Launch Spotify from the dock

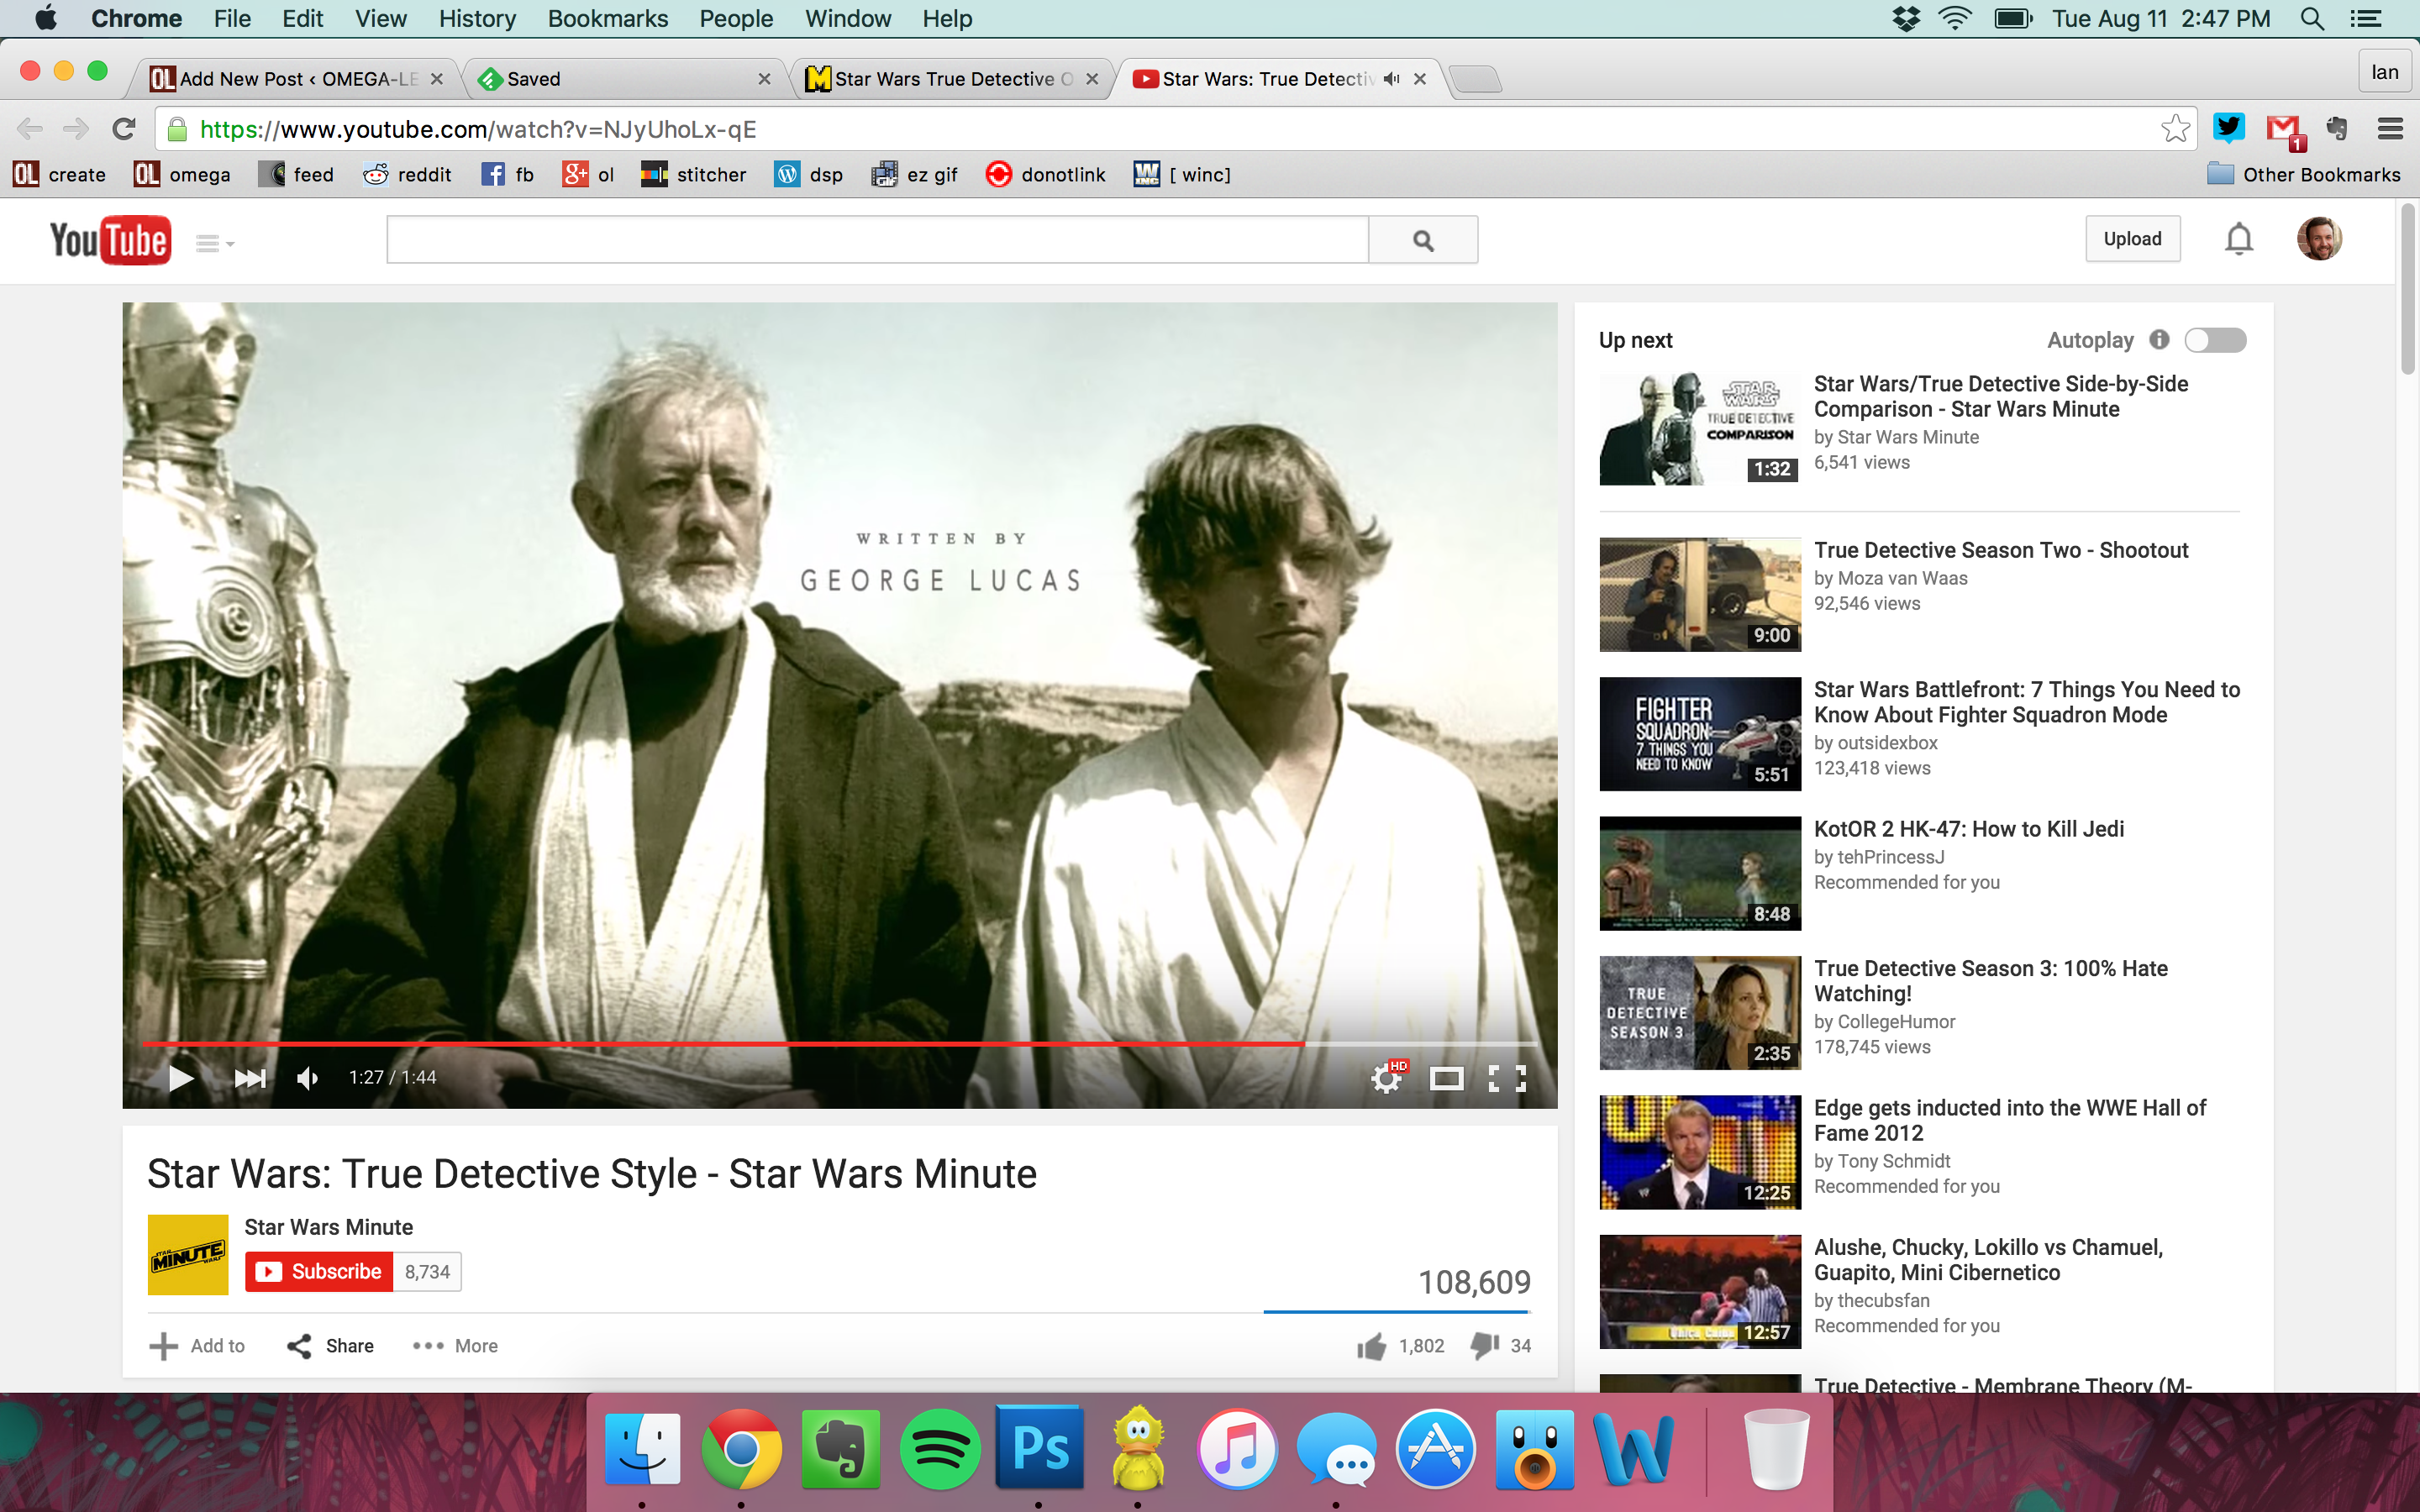point(939,1448)
